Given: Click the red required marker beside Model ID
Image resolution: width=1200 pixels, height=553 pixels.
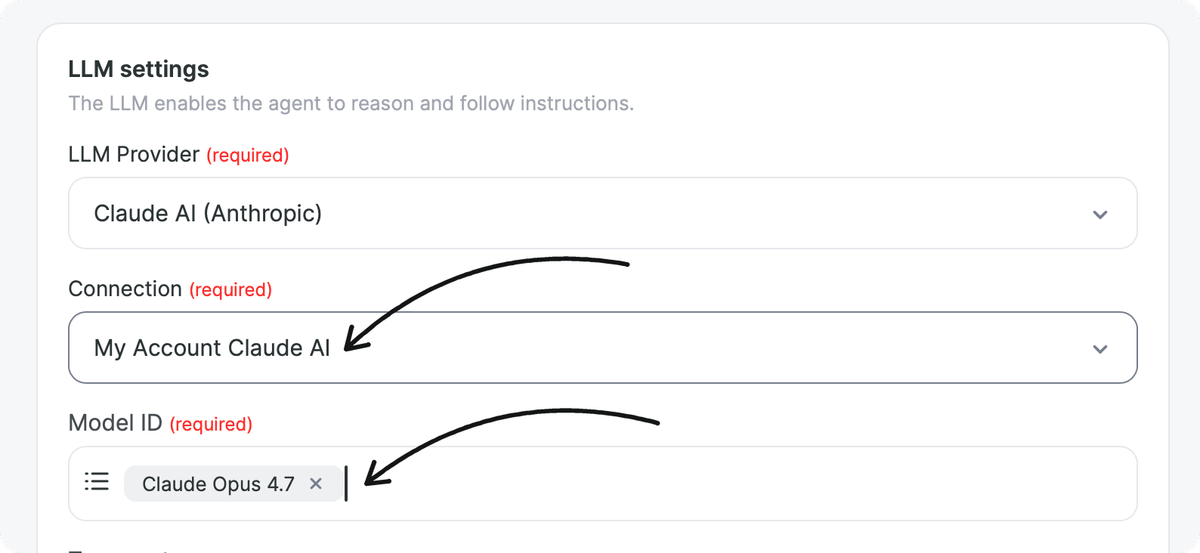Looking at the screenshot, I should pyautogui.click(x=211, y=425).
